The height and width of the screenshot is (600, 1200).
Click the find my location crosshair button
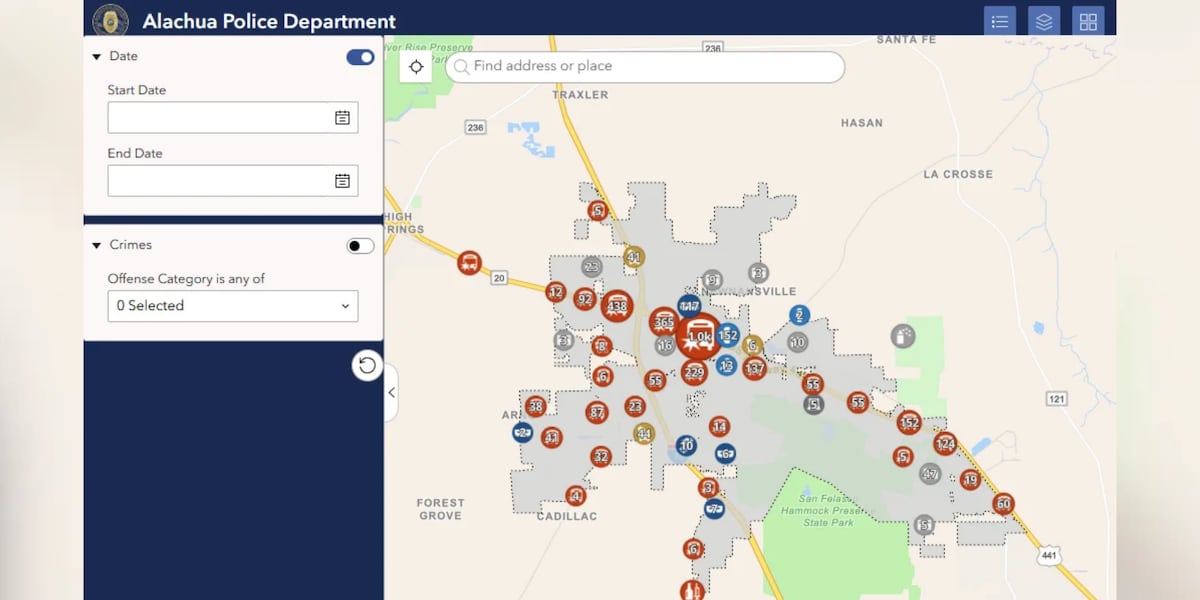pos(416,66)
